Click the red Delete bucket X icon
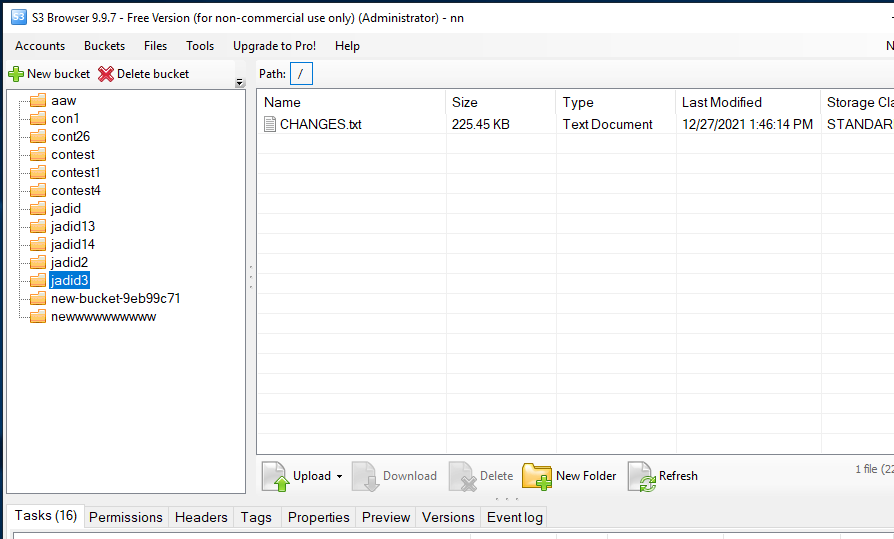 (x=106, y=74)
